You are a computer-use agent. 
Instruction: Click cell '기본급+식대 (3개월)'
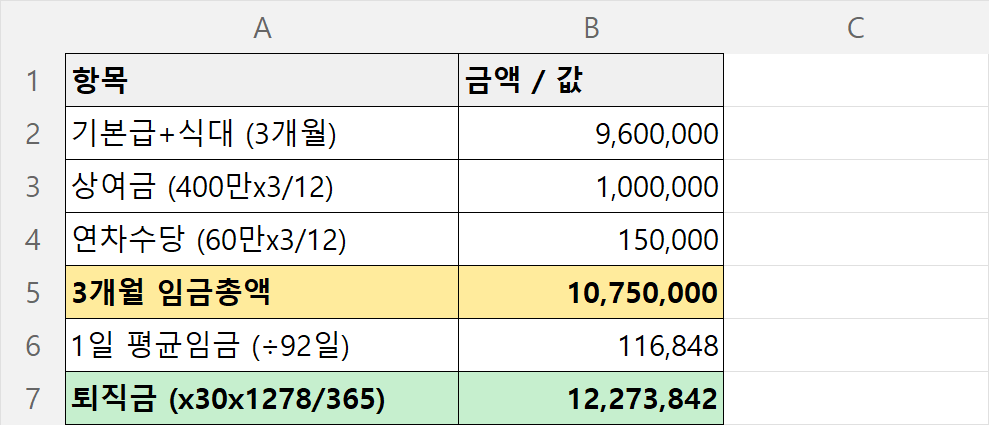262,133
